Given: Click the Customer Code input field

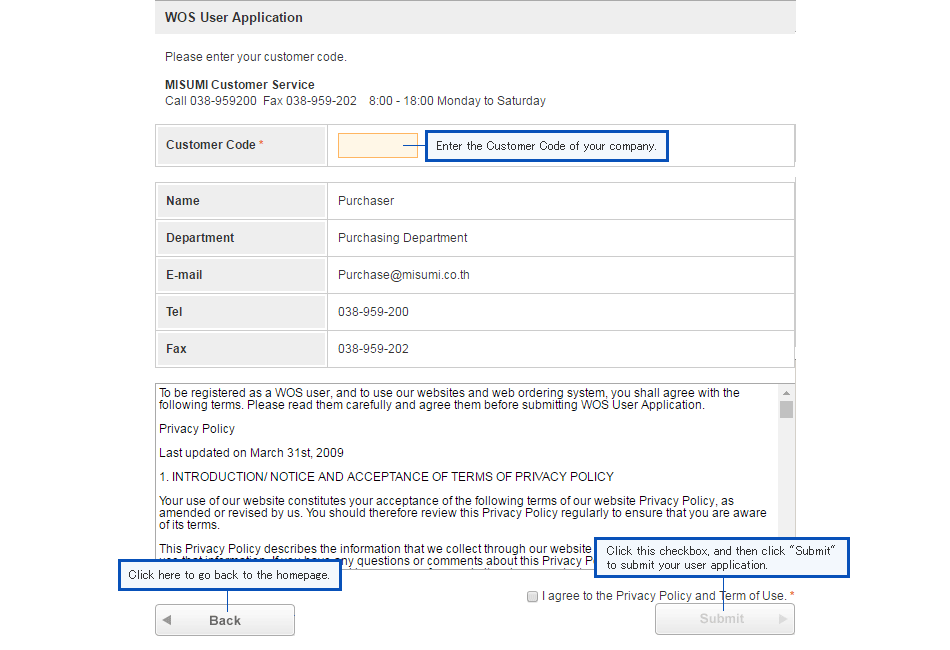Looking at the screenshot, I should click(x=377, y=145).
